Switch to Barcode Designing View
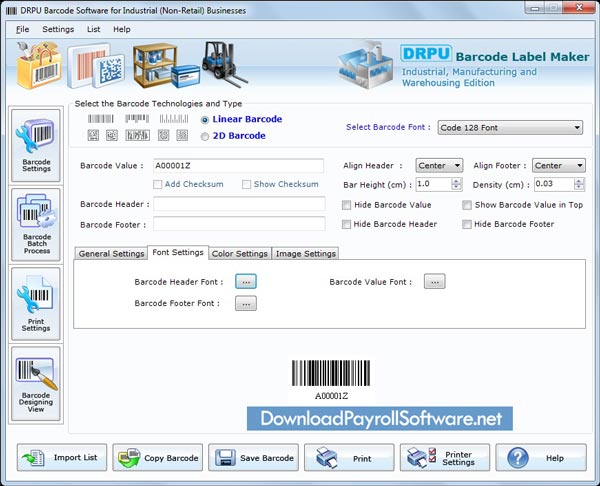The height and width of the screenshot is (486, 600). click(x=36, y=384)
